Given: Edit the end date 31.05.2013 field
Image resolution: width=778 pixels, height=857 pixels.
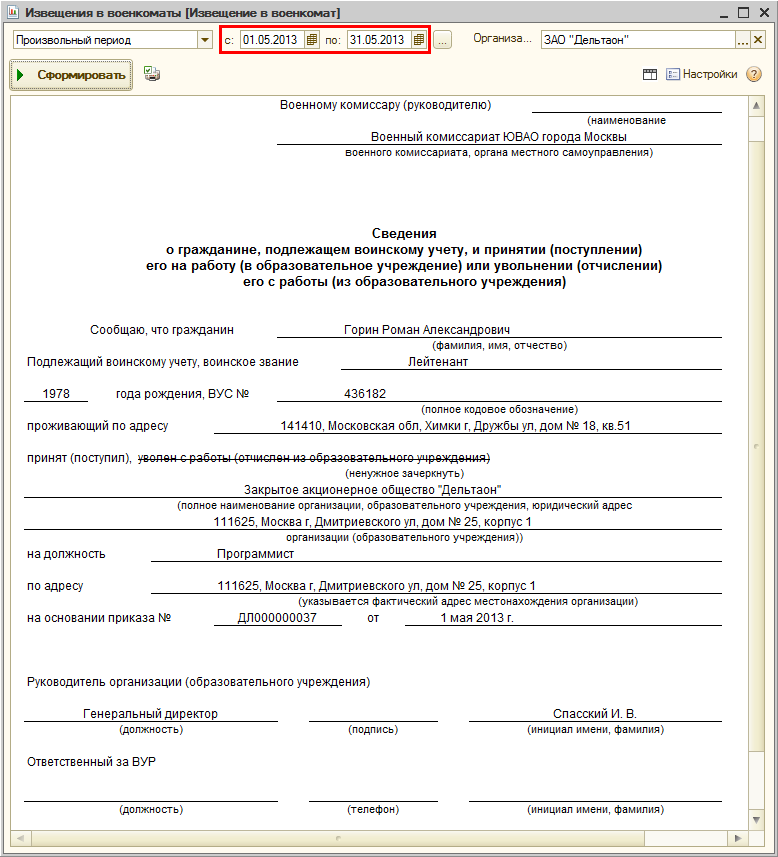Looking at the screenshot, I should [379, 40].
